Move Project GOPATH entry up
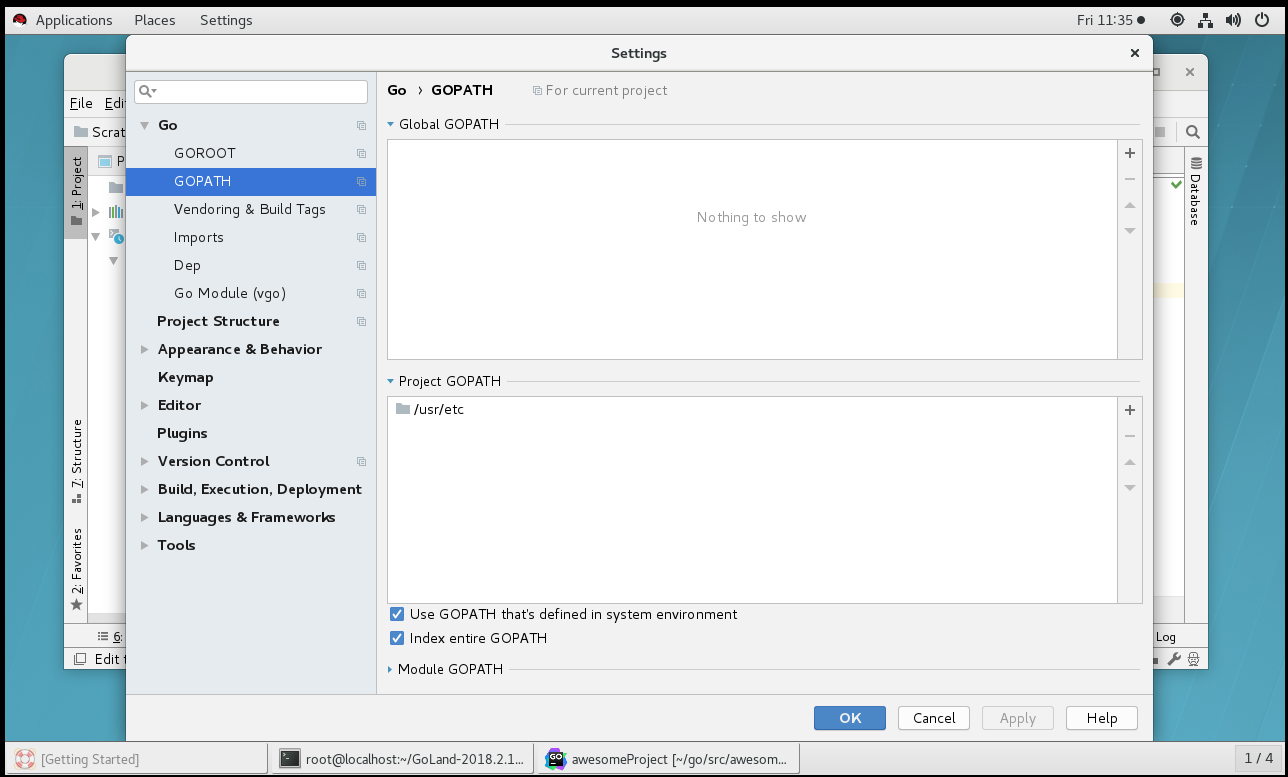 [1130, 462]
